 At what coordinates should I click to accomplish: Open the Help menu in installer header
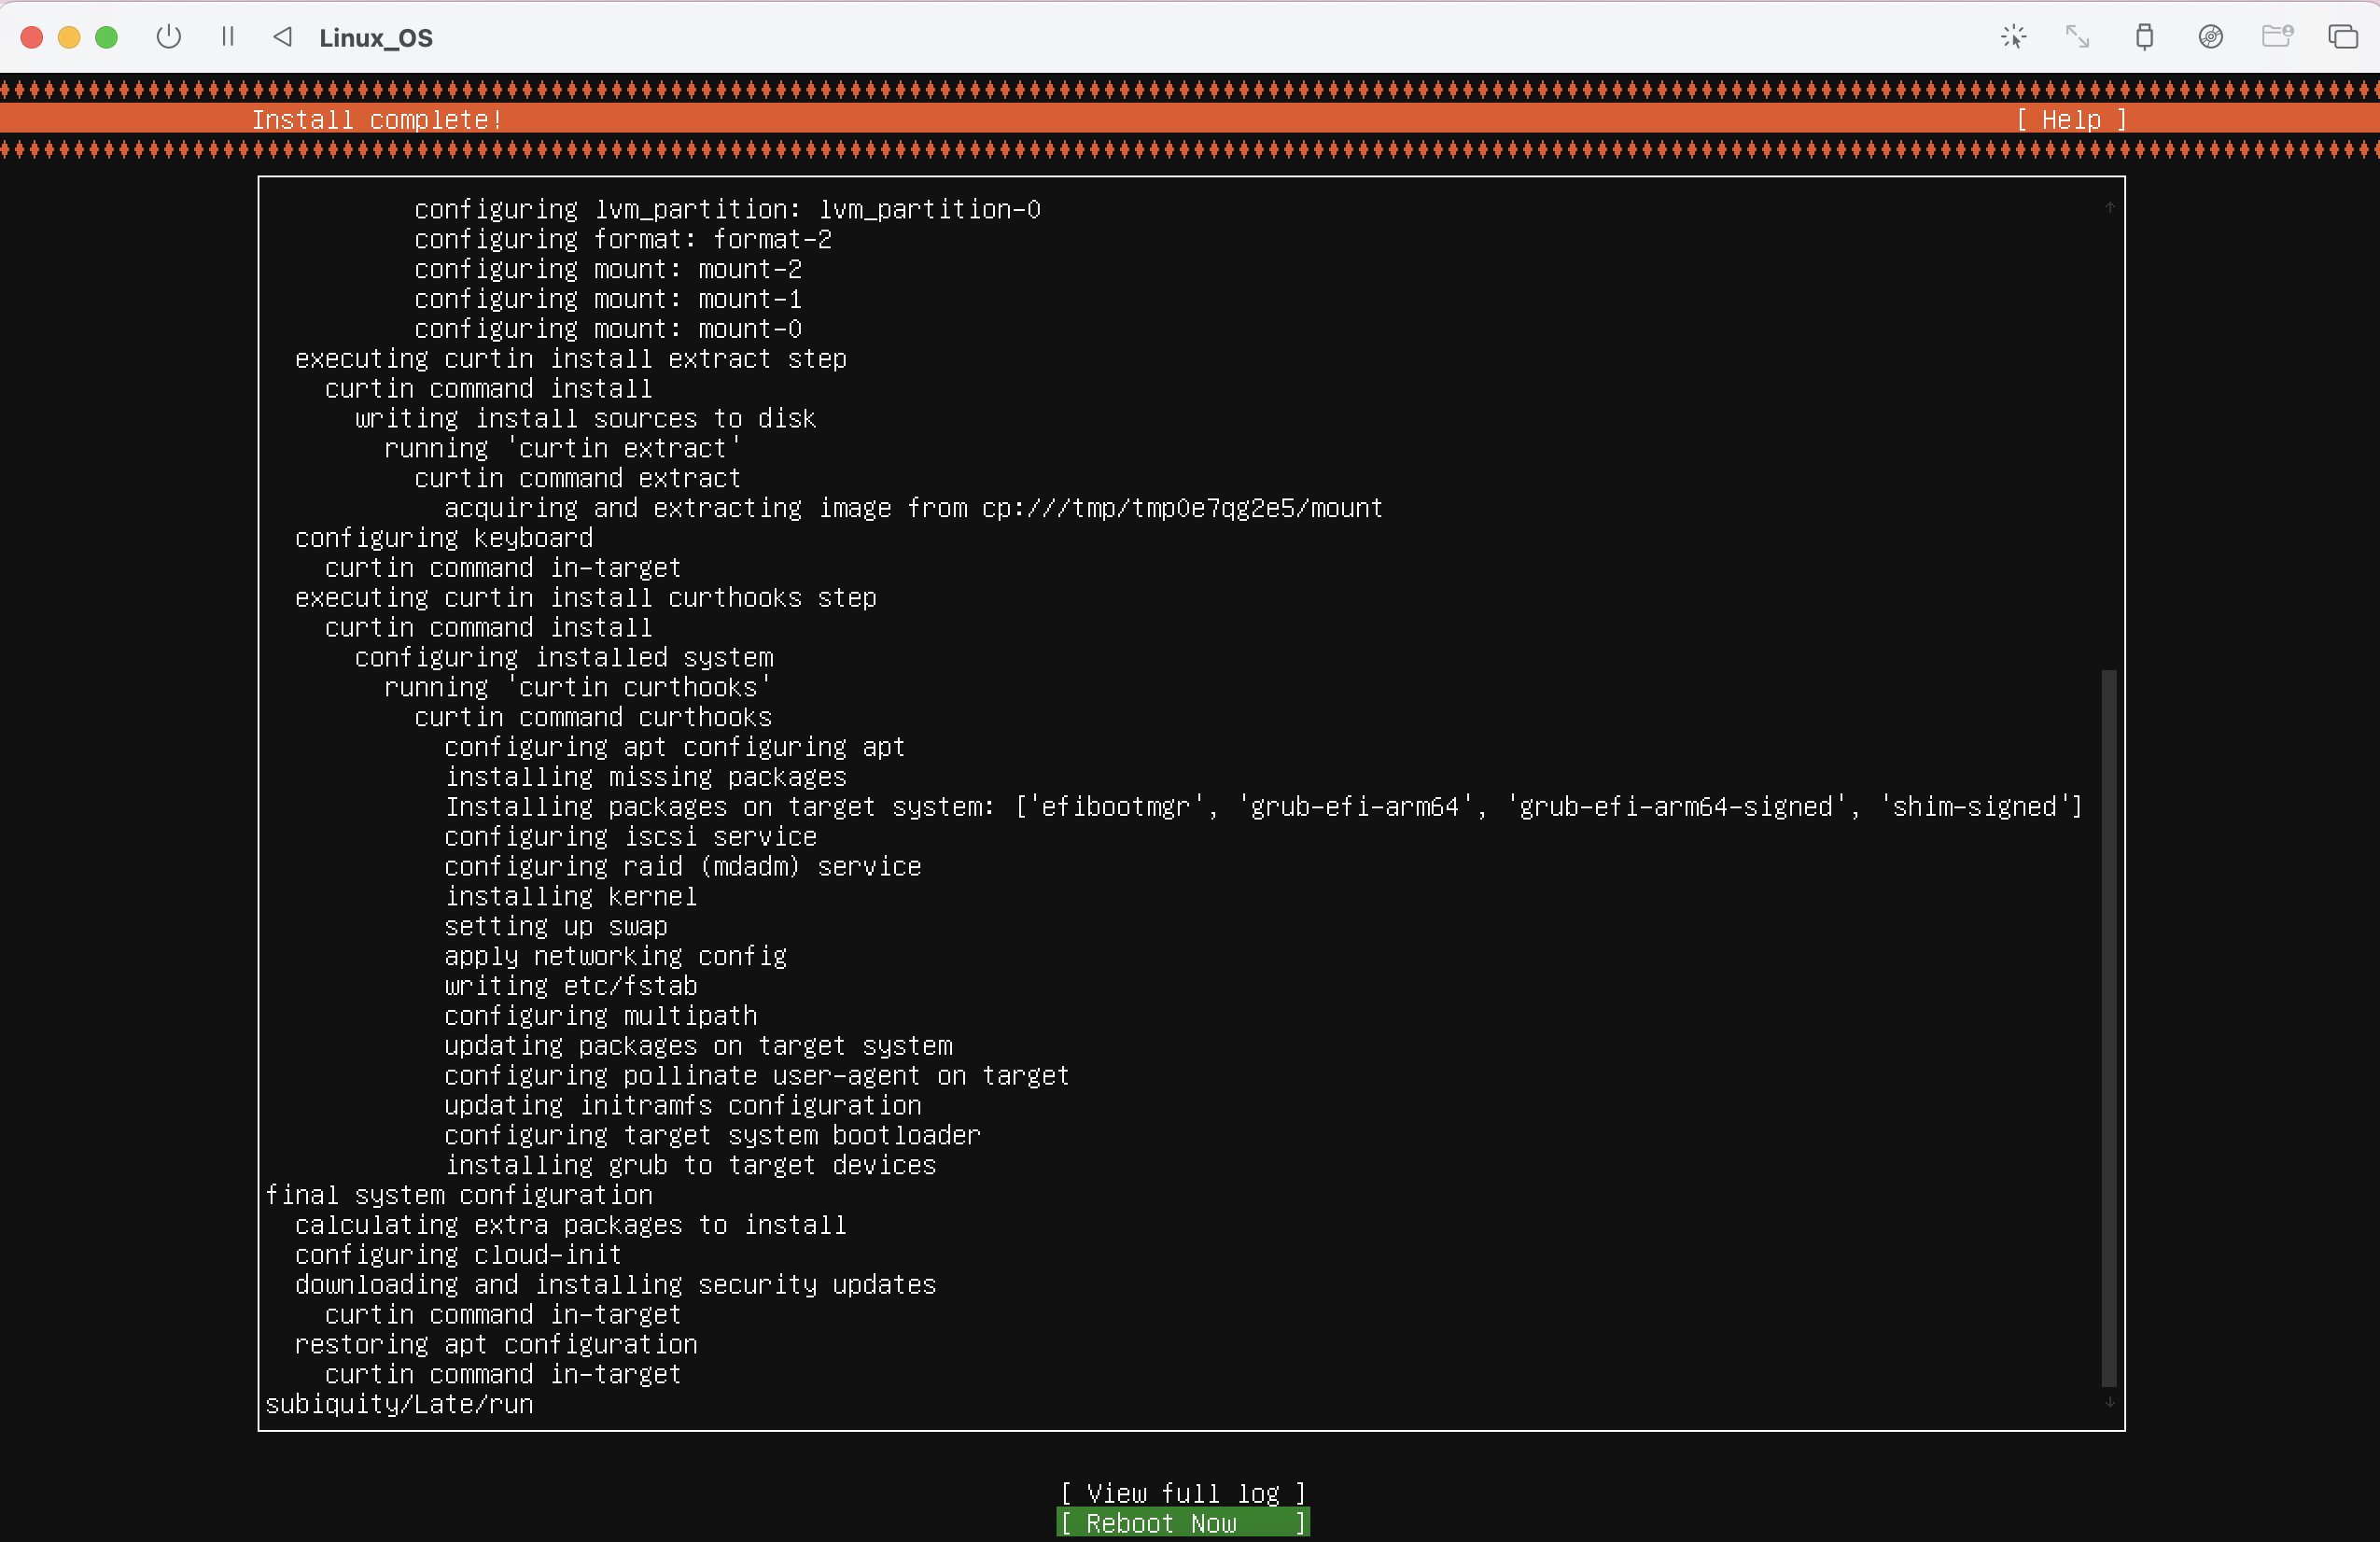[x=2071, y=120]
